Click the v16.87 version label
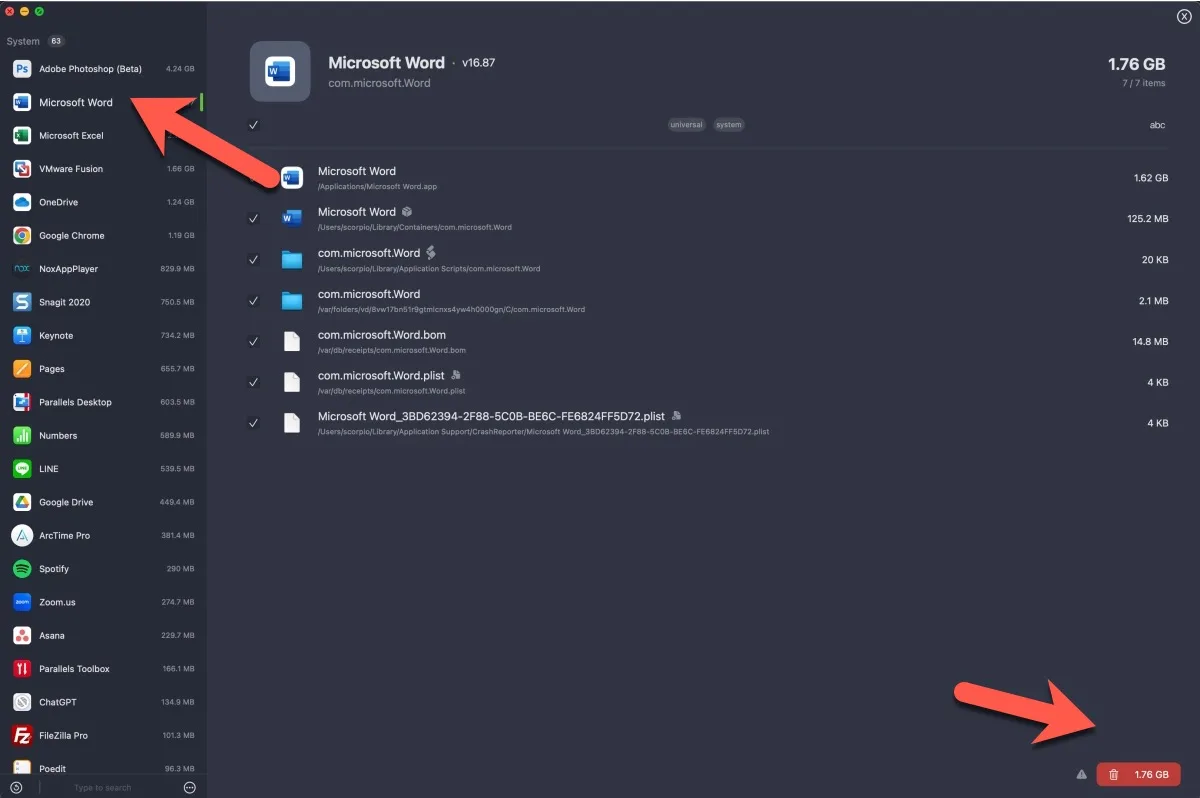 [x=478, y=62]
